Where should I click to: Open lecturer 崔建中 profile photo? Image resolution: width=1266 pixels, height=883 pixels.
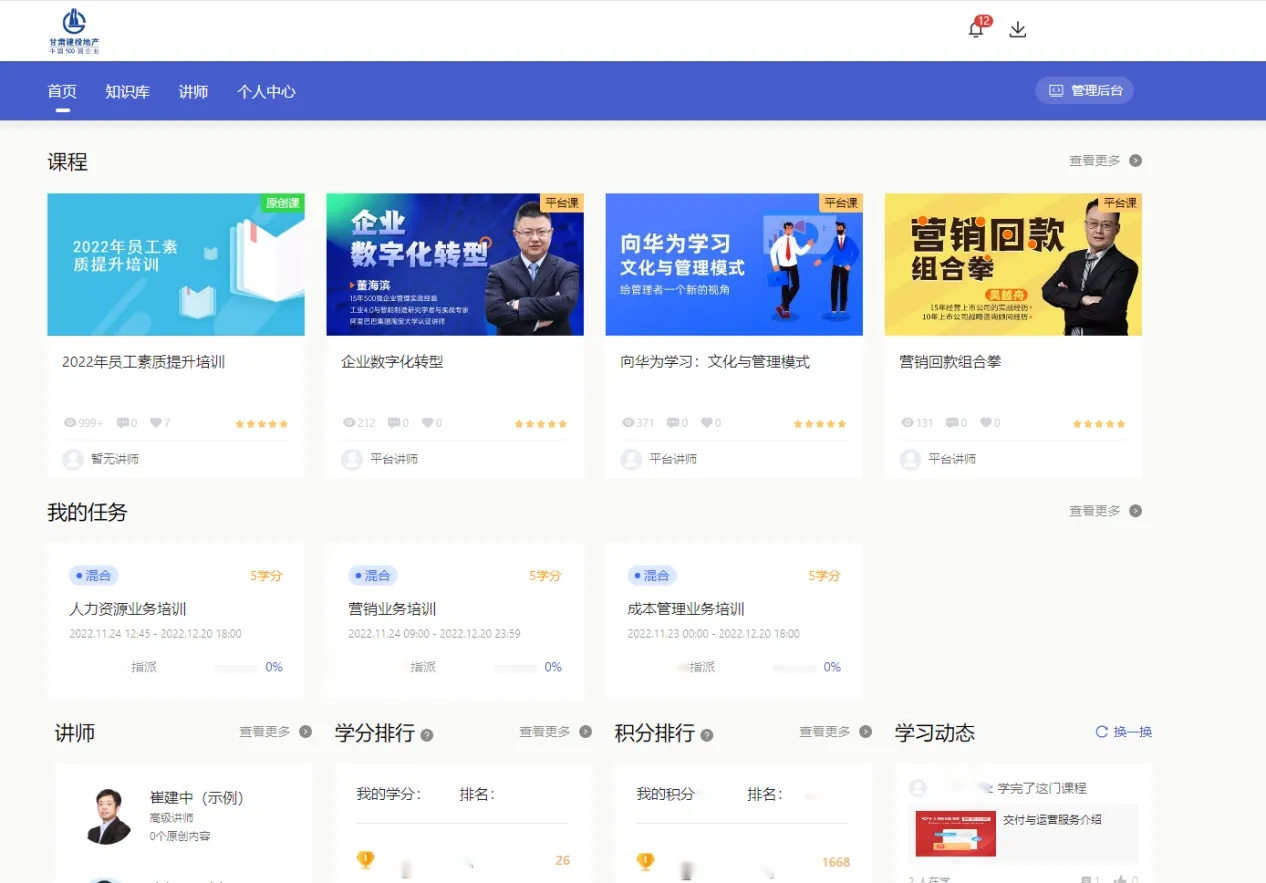[x=108, y=816]
